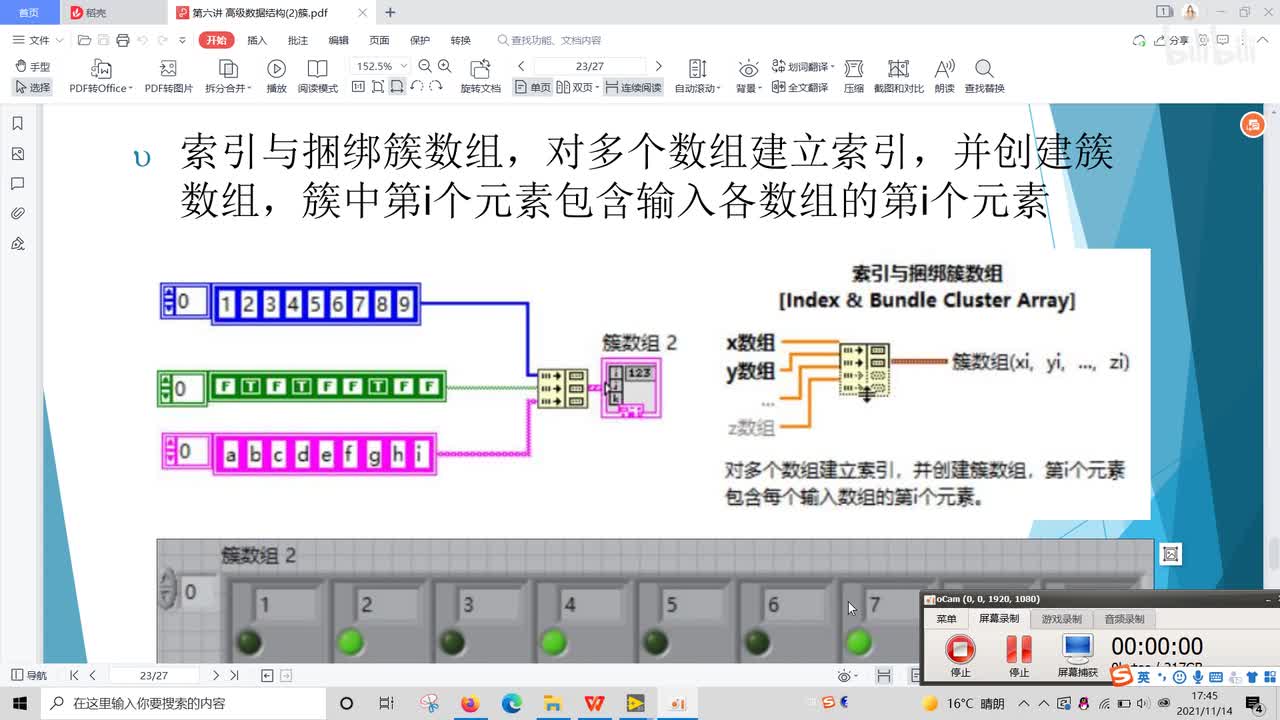Open the bookmark panel in sidebar

pyautogui.click(x=17, y=124)
